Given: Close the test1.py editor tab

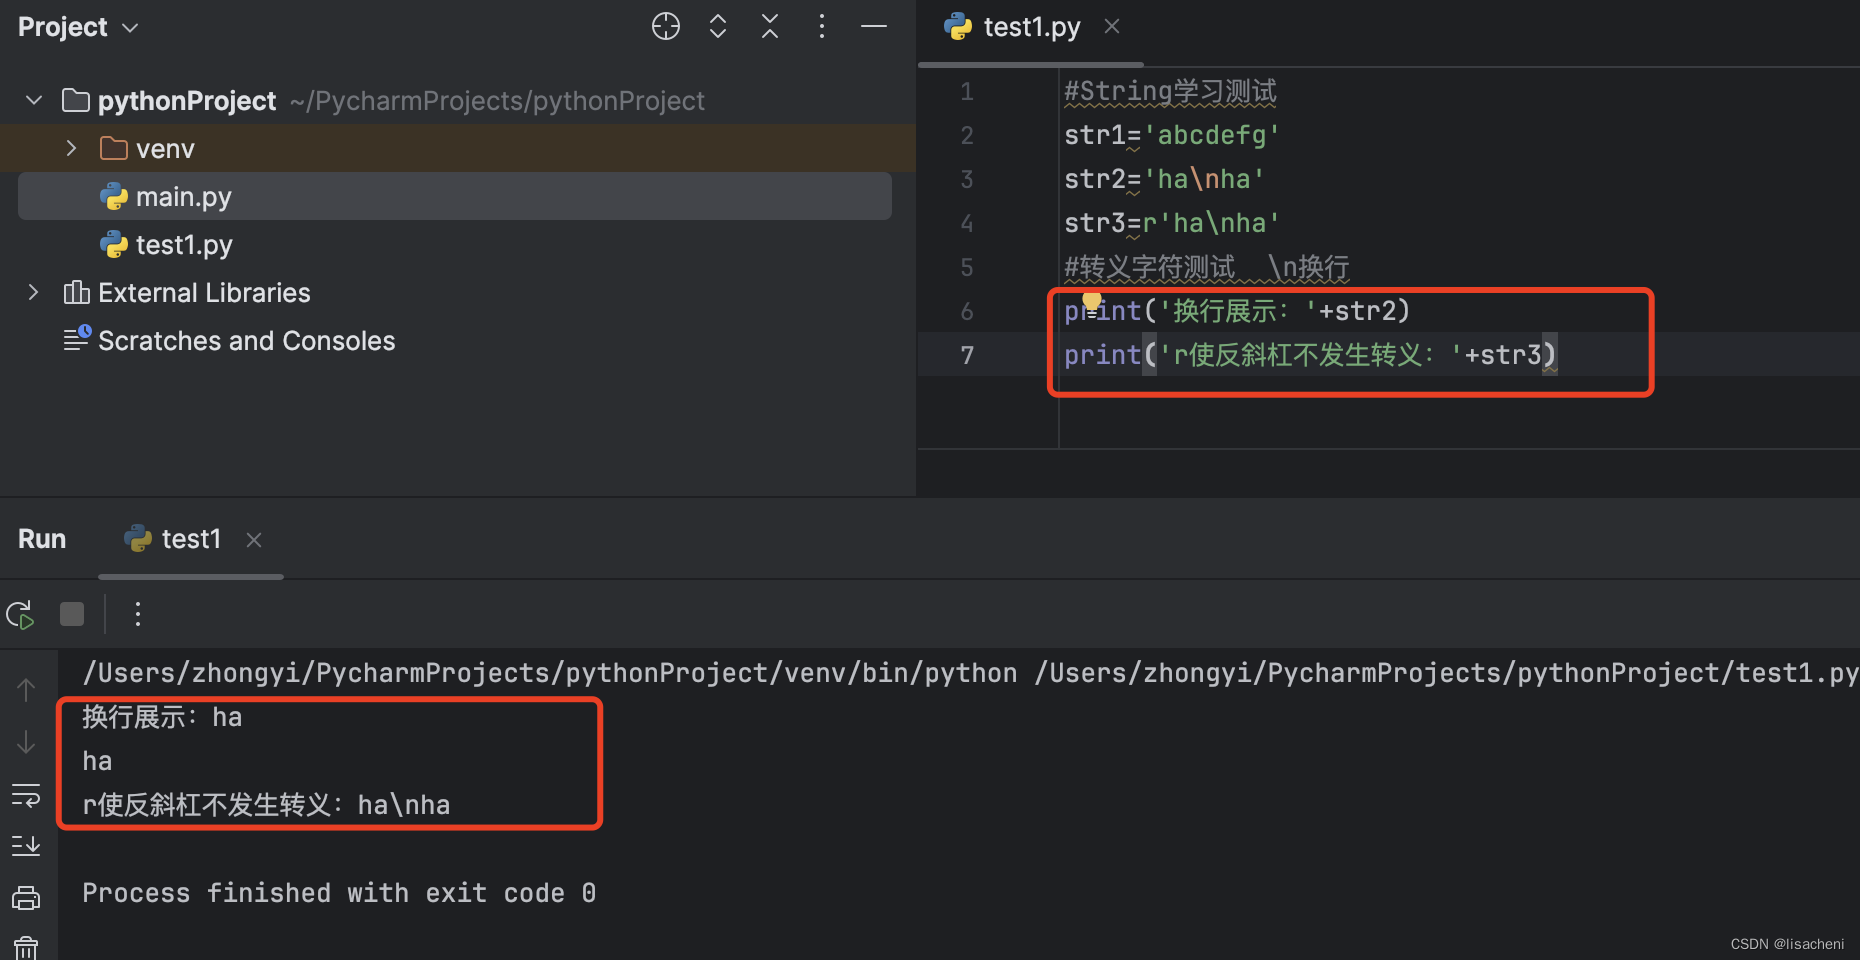Looking at the screenshot, I should click(1112, 27).
